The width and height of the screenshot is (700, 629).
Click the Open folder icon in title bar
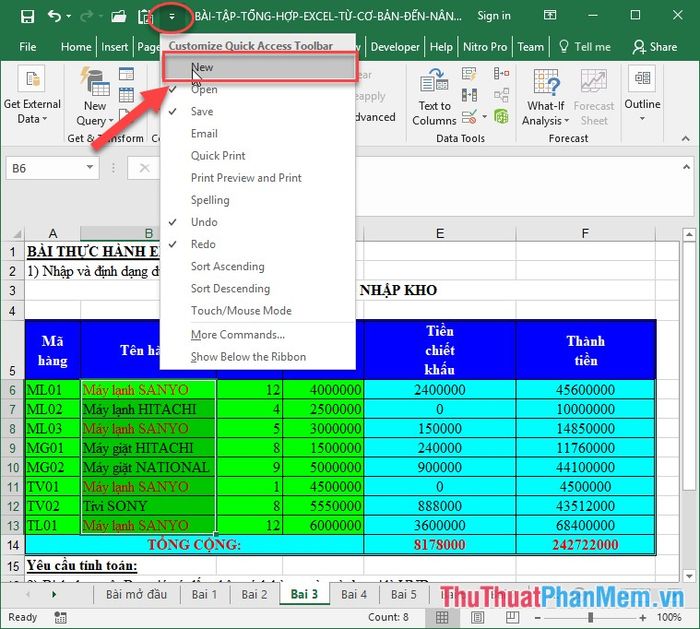coord(119,16)
